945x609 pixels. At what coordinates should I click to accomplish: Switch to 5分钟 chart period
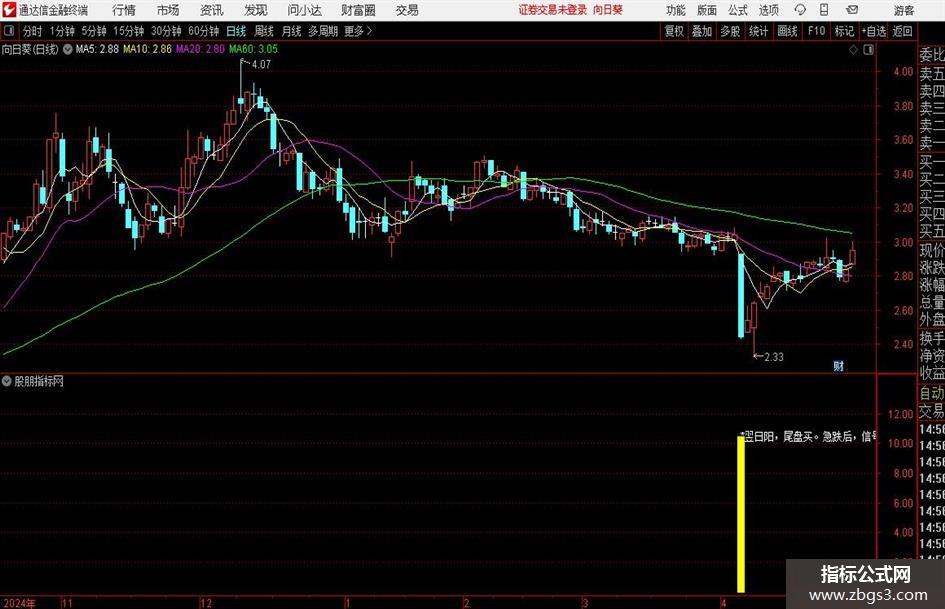pos(93,31)
